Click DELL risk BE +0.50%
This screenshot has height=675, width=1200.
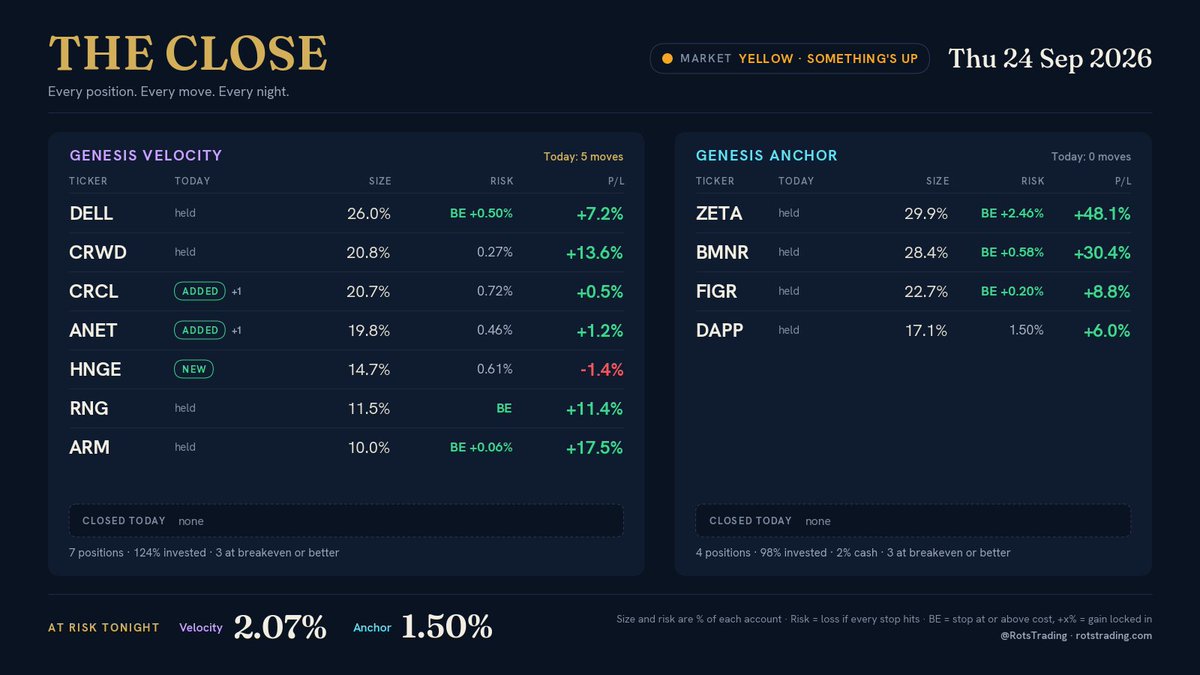point(481,213)
